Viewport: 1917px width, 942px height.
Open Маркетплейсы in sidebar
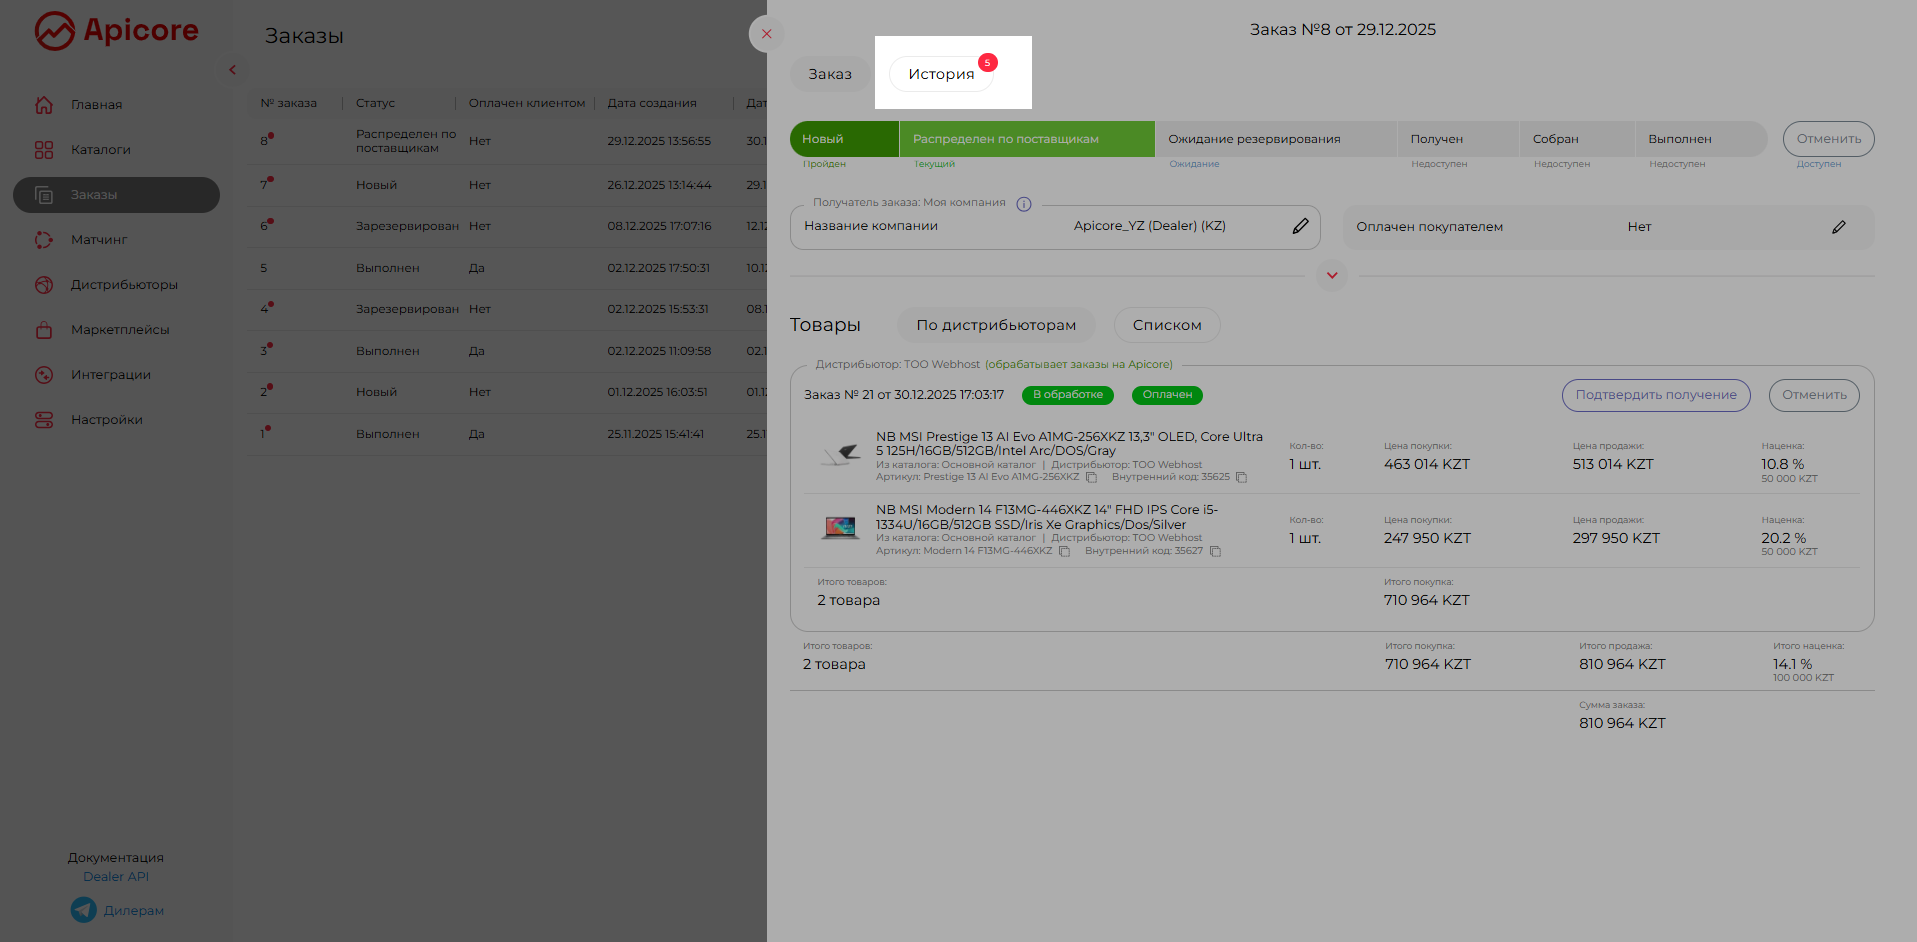click(119, 330)
